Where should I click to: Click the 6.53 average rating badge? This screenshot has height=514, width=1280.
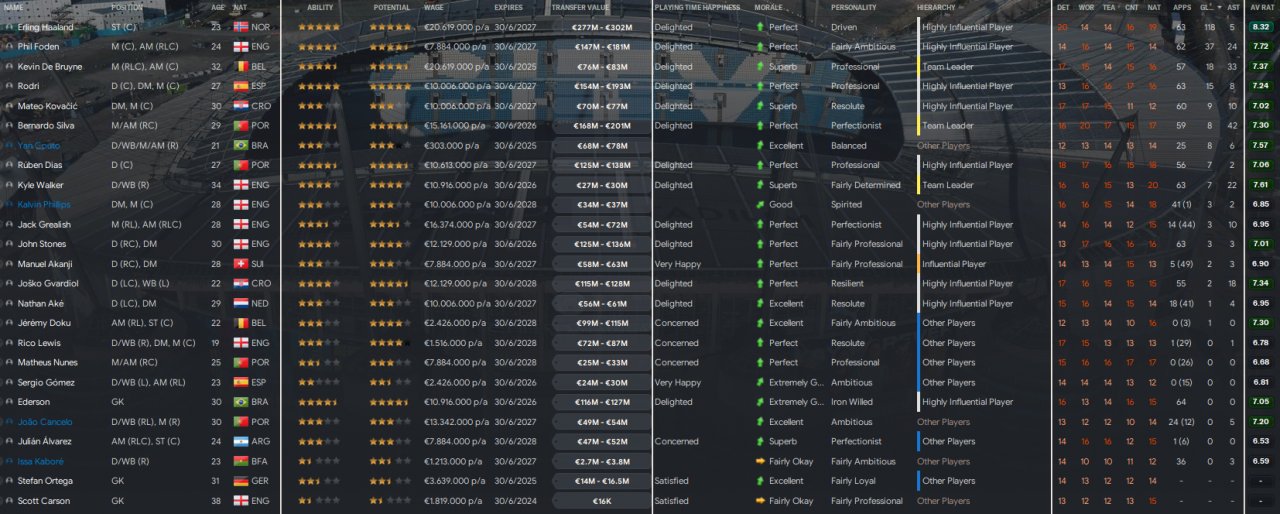point(1261,442)
